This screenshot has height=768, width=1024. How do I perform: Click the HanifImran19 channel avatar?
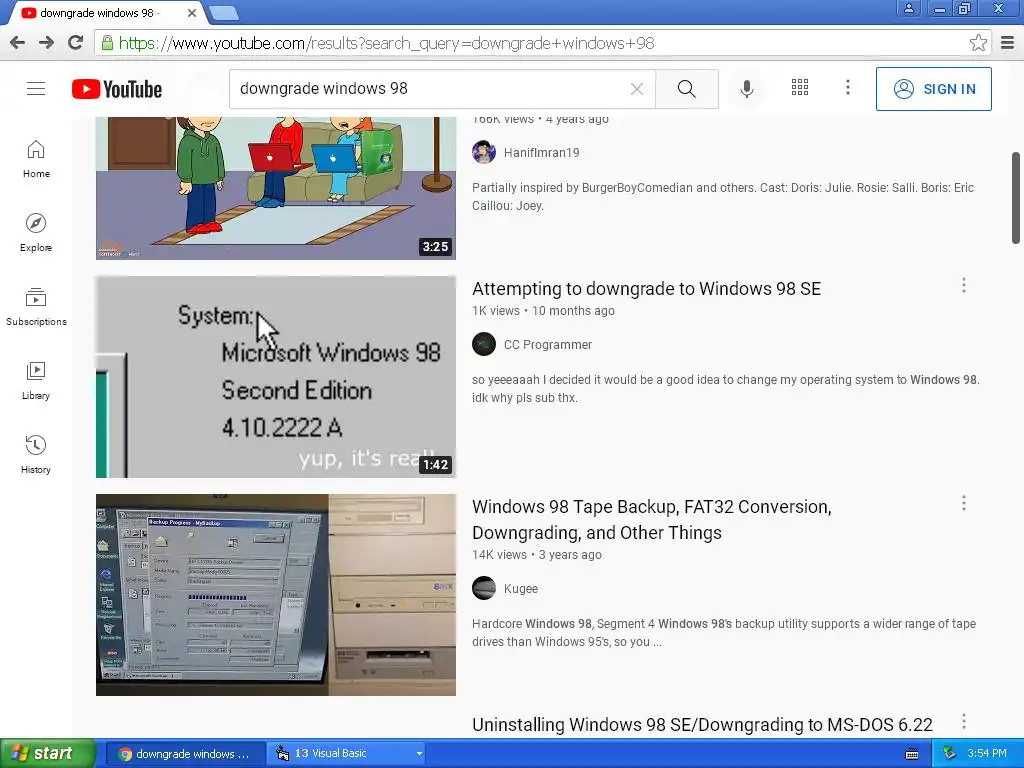click(x=484, y=152)
